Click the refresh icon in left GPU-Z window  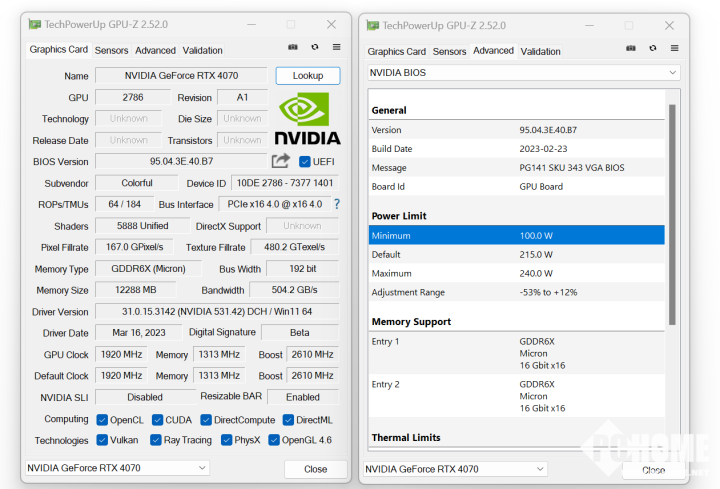click(x=315, y=47)
